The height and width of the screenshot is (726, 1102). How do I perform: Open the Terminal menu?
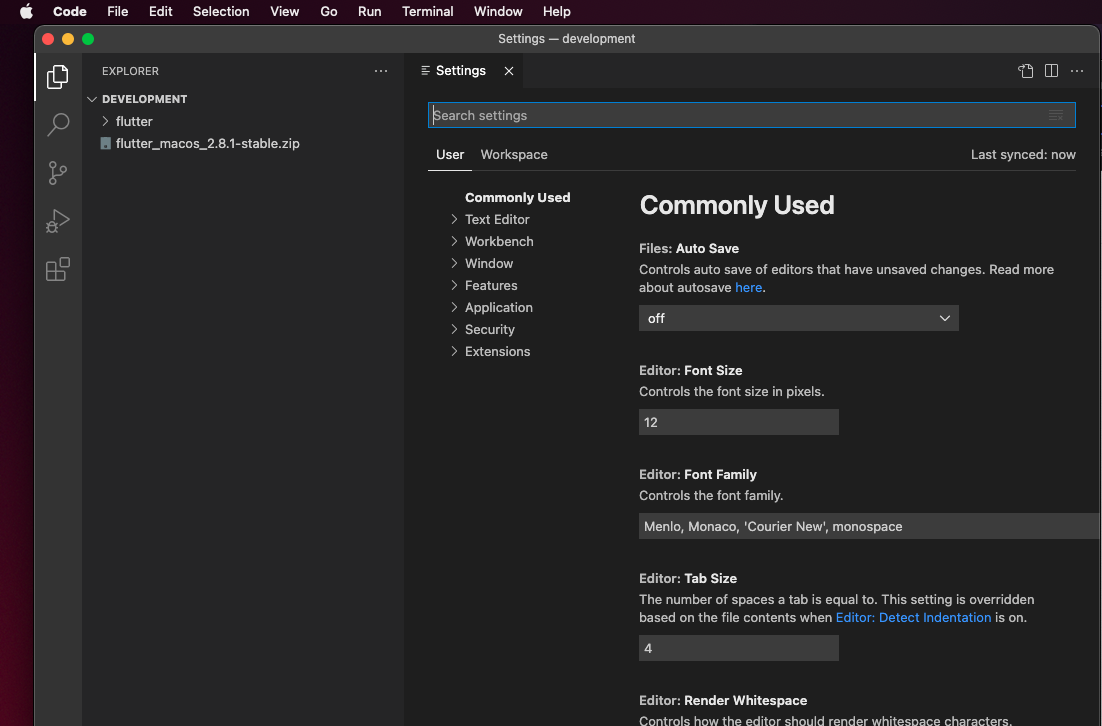[x=427, y=11]
